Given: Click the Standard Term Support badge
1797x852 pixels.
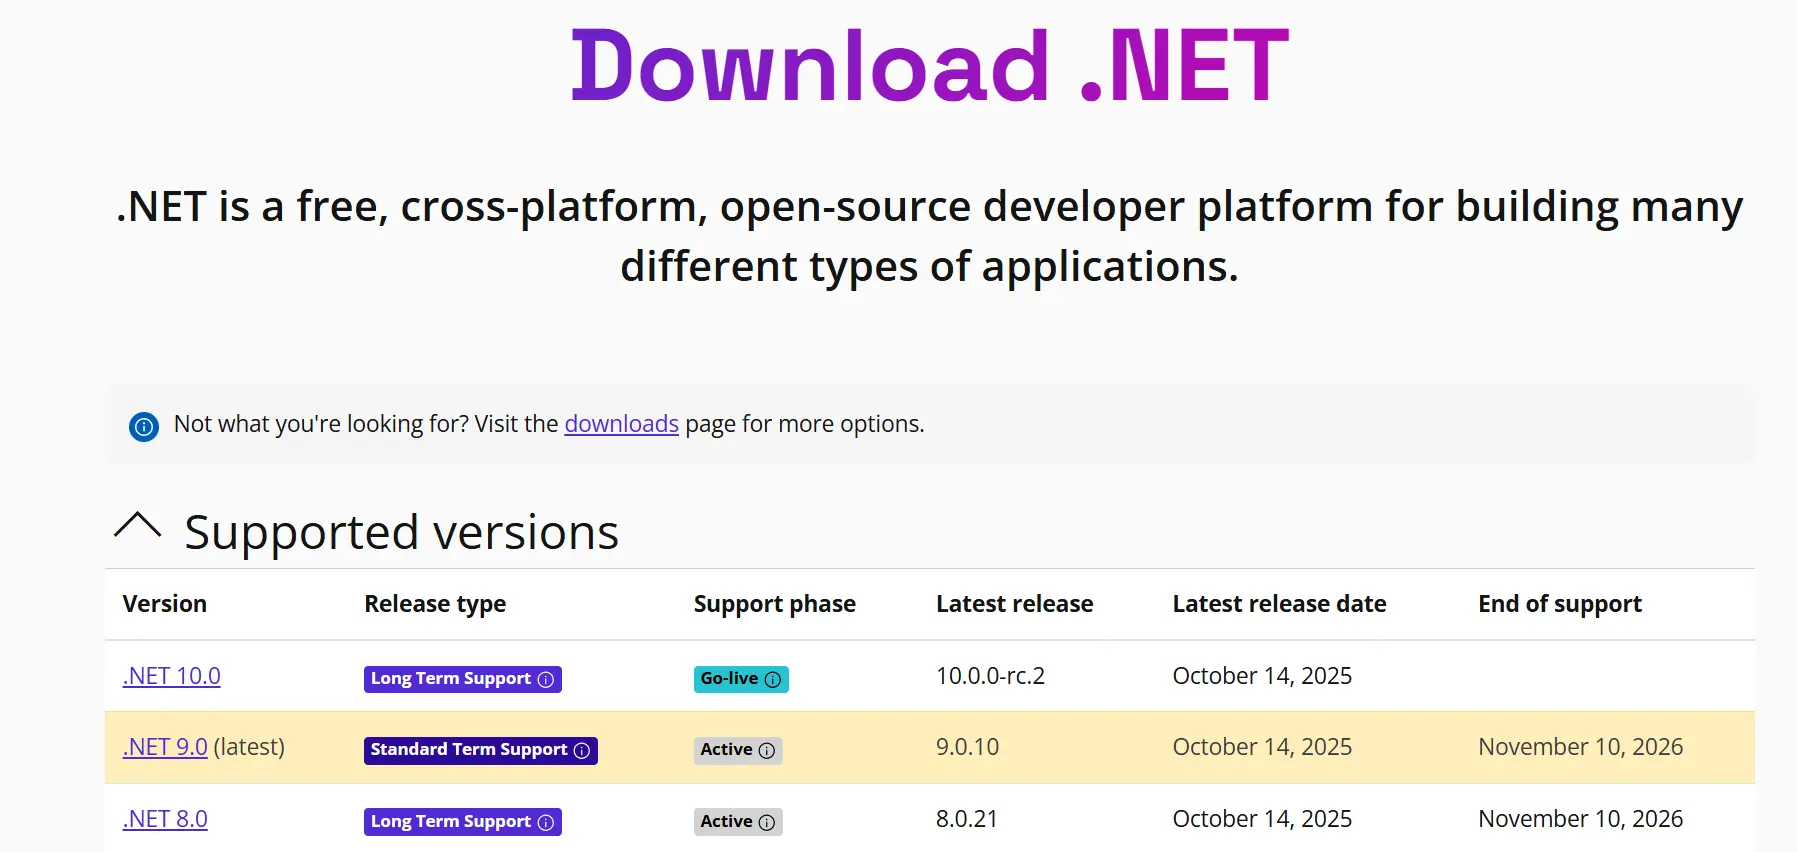Looking at the screenshot, I should pos(481,750).
